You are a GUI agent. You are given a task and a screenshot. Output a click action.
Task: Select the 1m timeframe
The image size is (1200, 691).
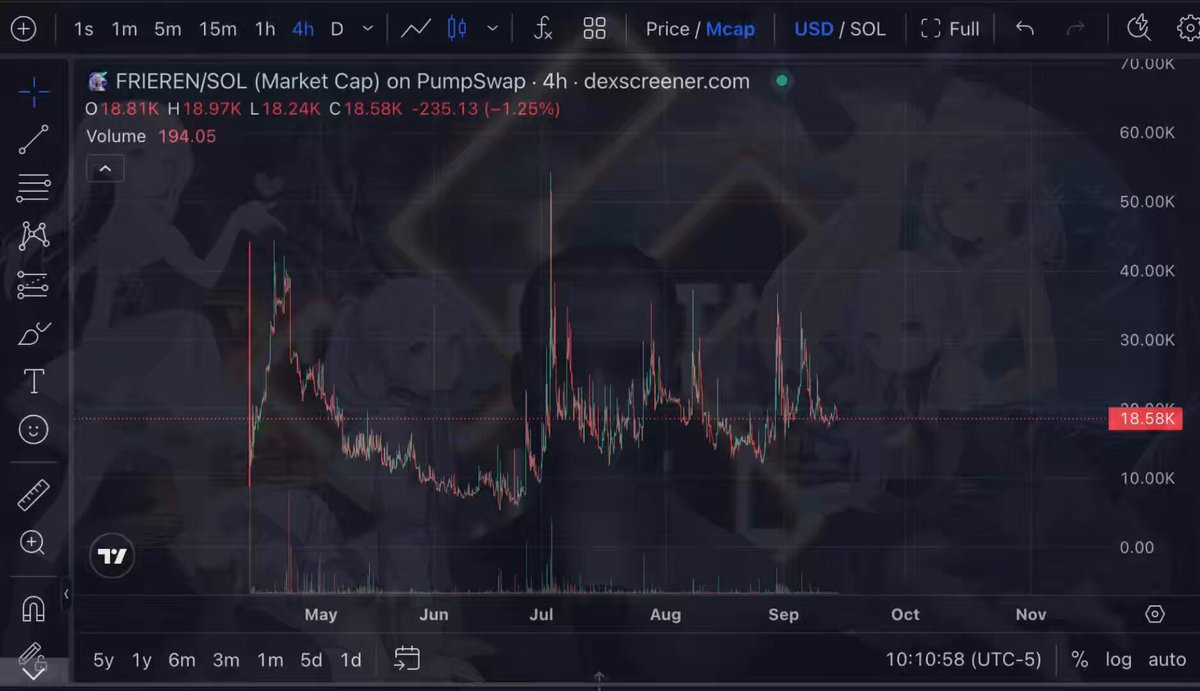click(124, 29)
